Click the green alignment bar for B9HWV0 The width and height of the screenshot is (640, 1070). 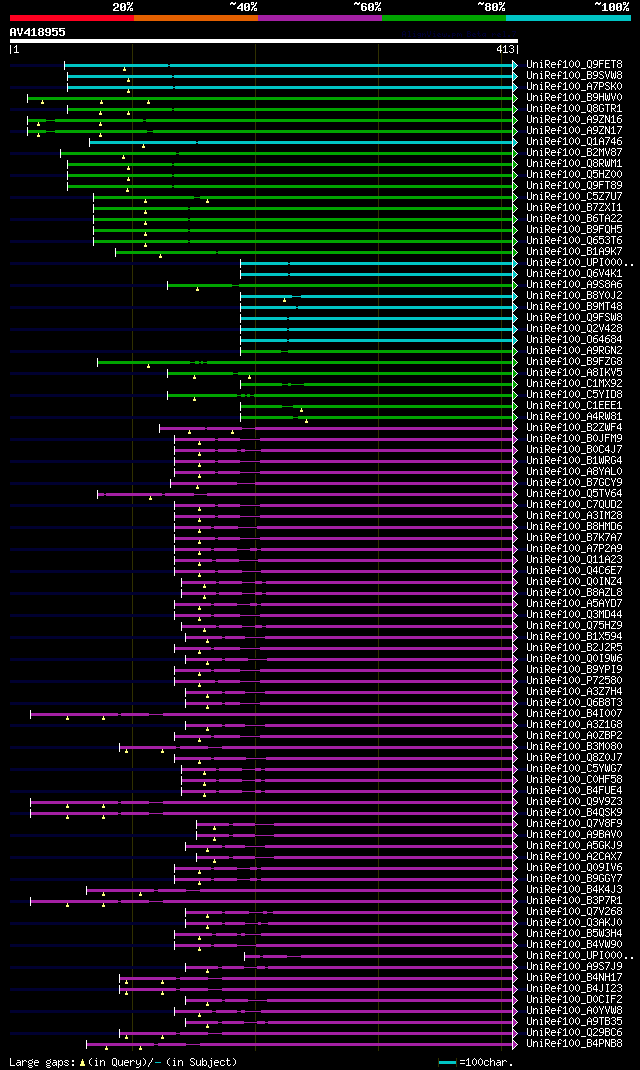[270, 98]
